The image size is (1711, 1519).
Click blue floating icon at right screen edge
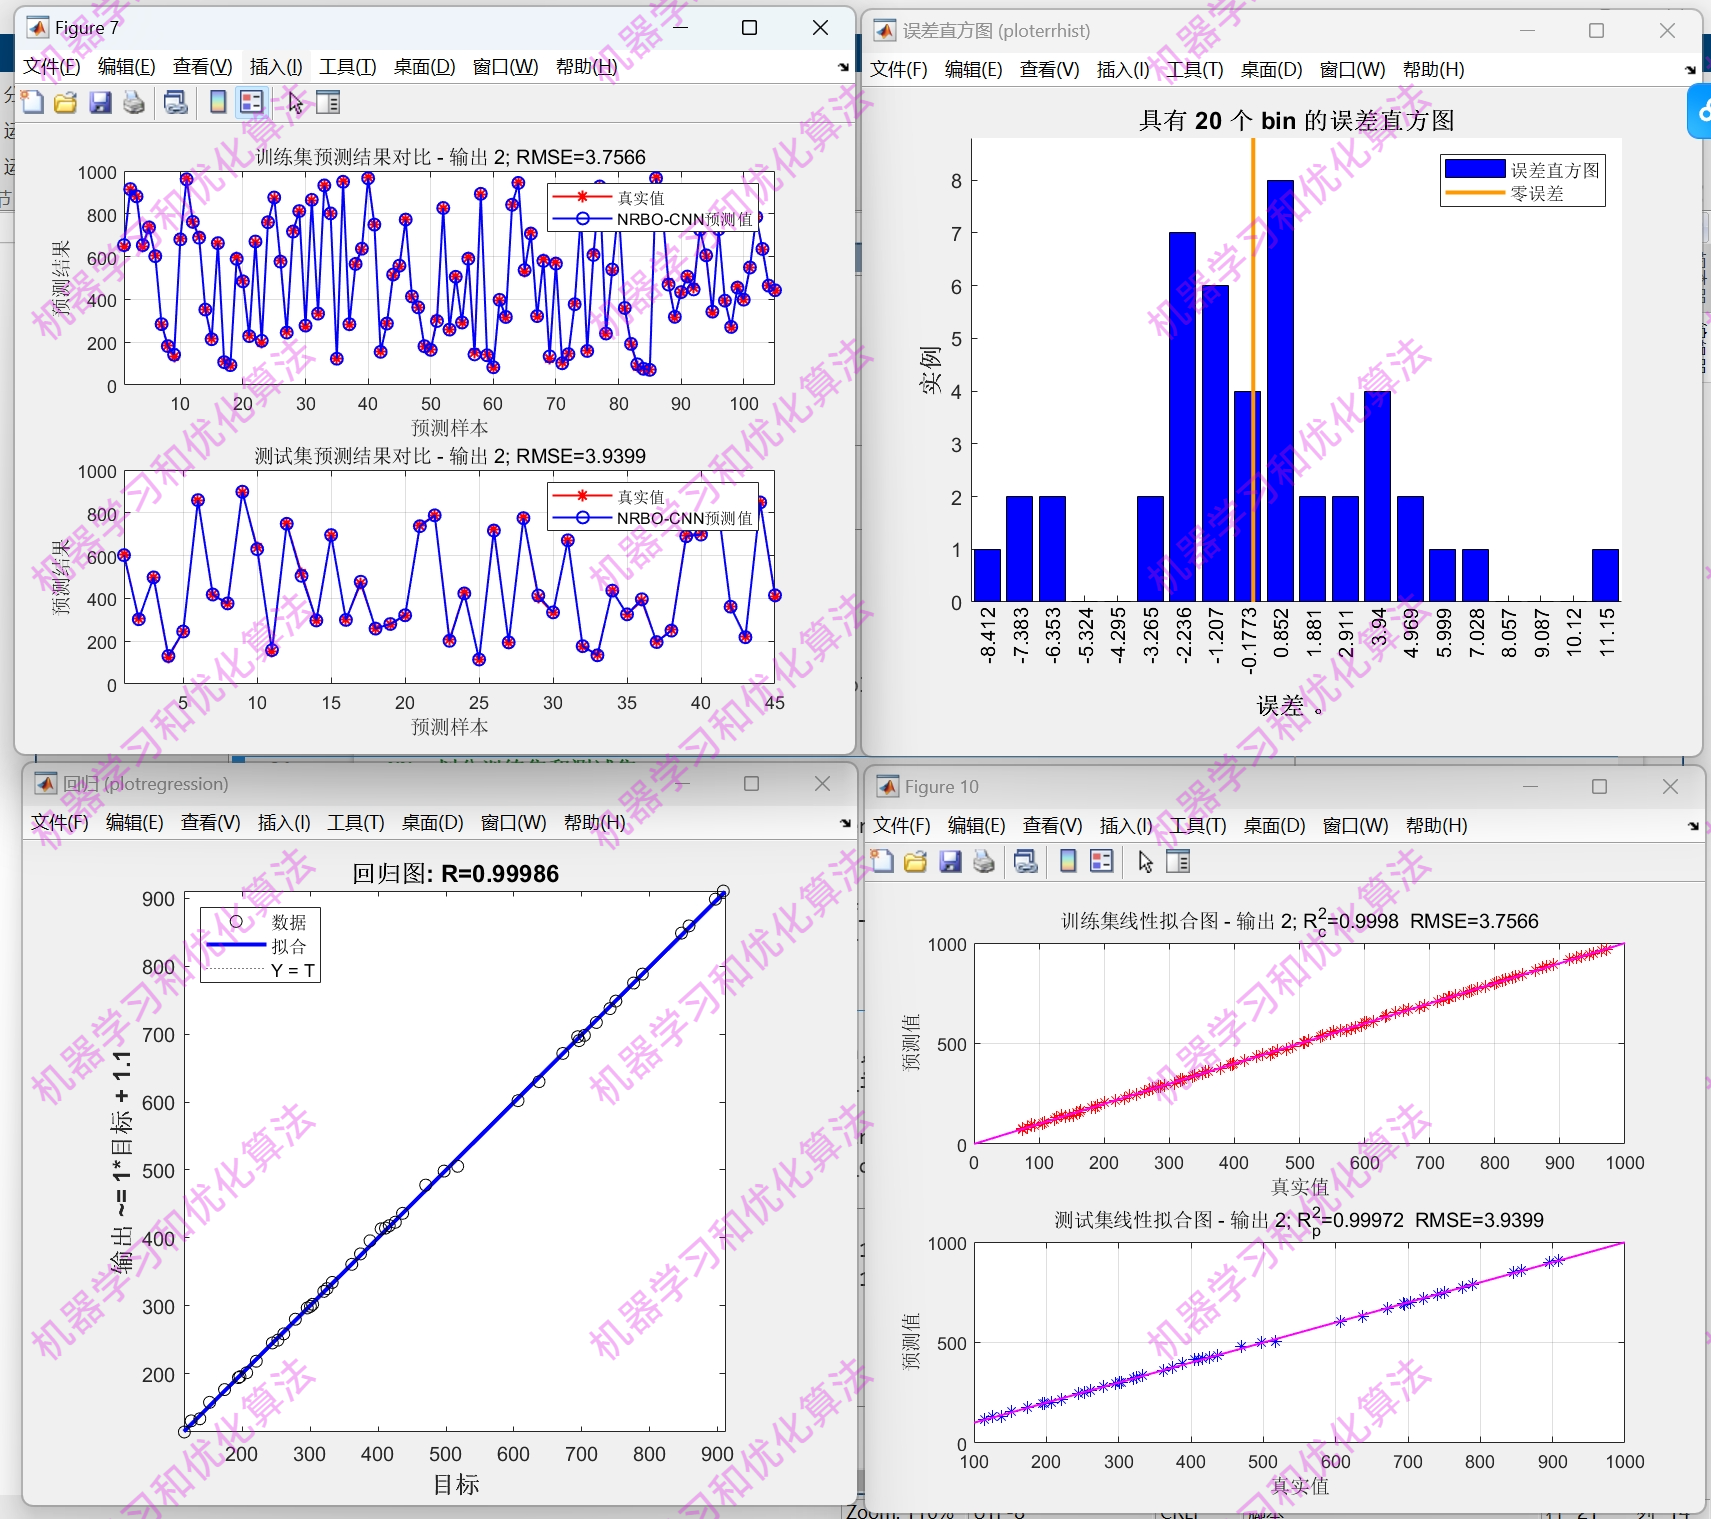tap(1699, 112)
